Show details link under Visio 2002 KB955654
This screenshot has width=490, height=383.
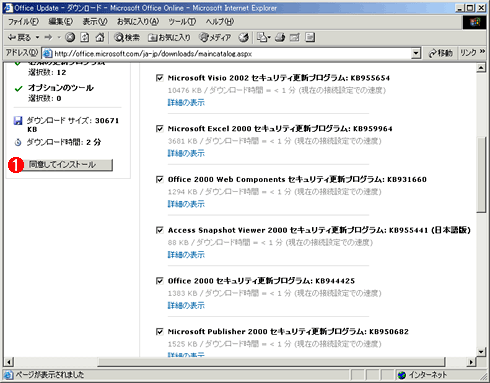(x=186, y=103)
